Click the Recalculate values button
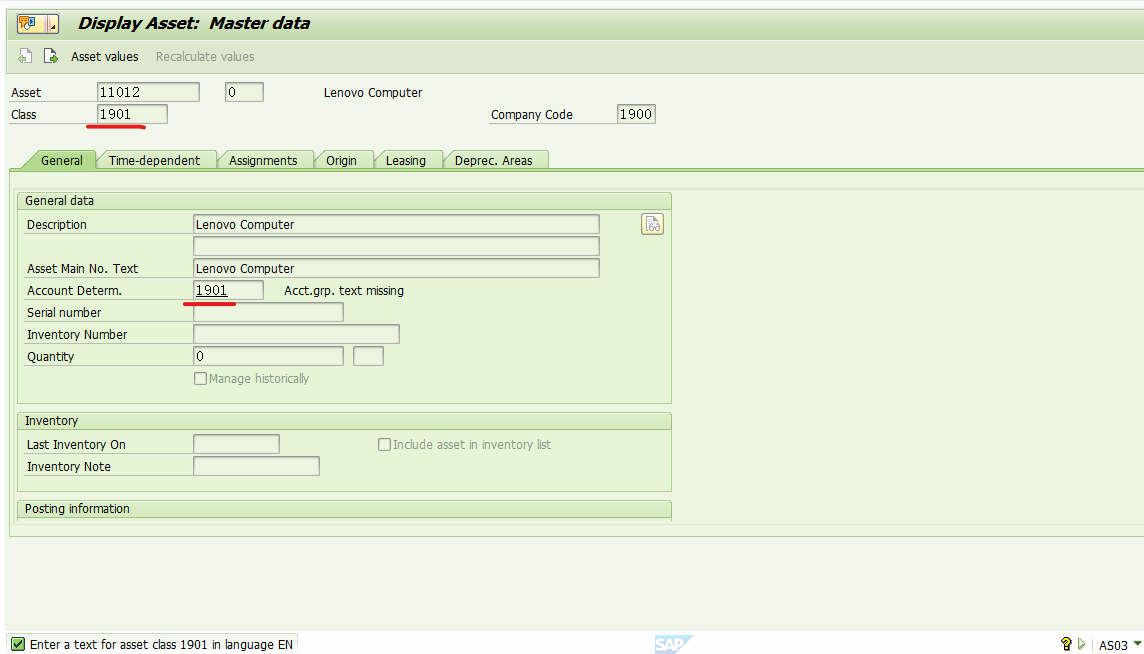1144x654 pixels. point(204,56)
